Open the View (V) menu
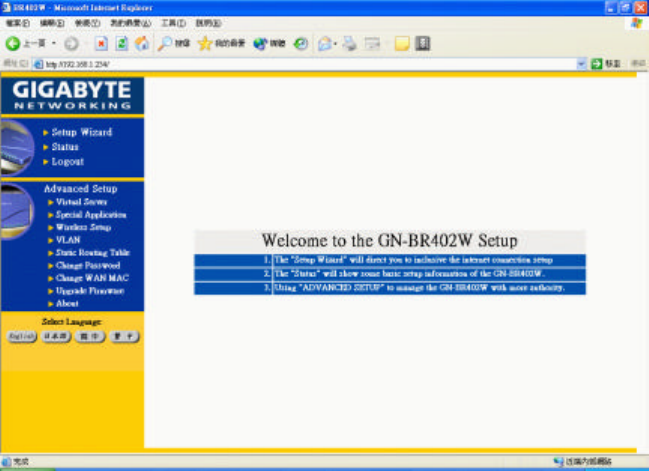Screen dimensions: 649x471 click(x=87, y=23)
